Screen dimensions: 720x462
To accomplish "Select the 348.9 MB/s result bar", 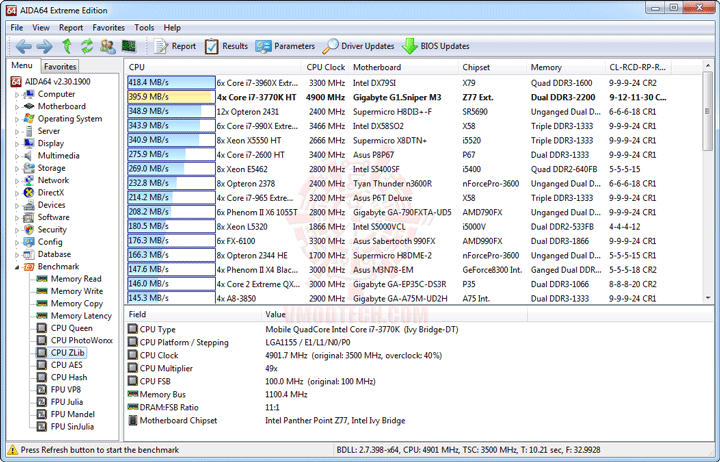I will coord(171,112).
